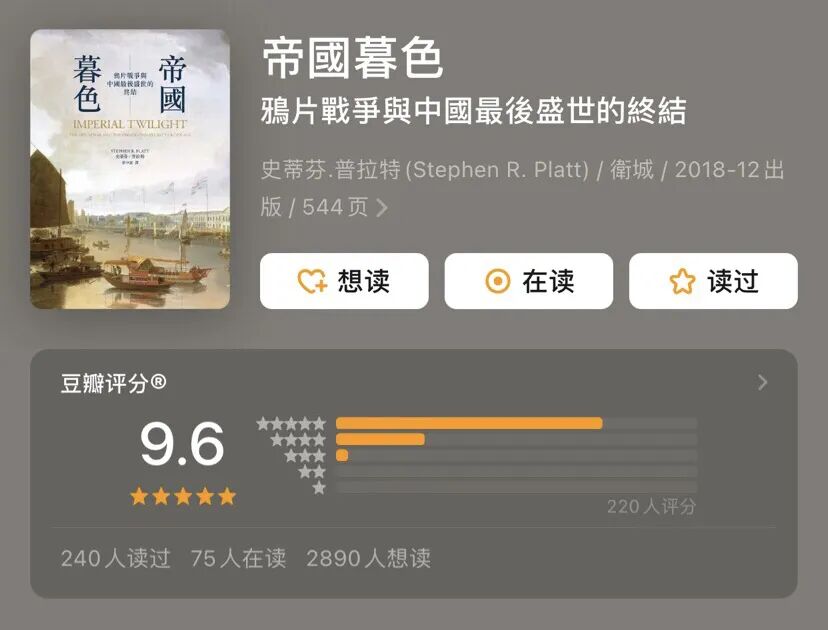Tap the star icon on 读过
Screen dimensions: 828x630
tap(682, 281)
